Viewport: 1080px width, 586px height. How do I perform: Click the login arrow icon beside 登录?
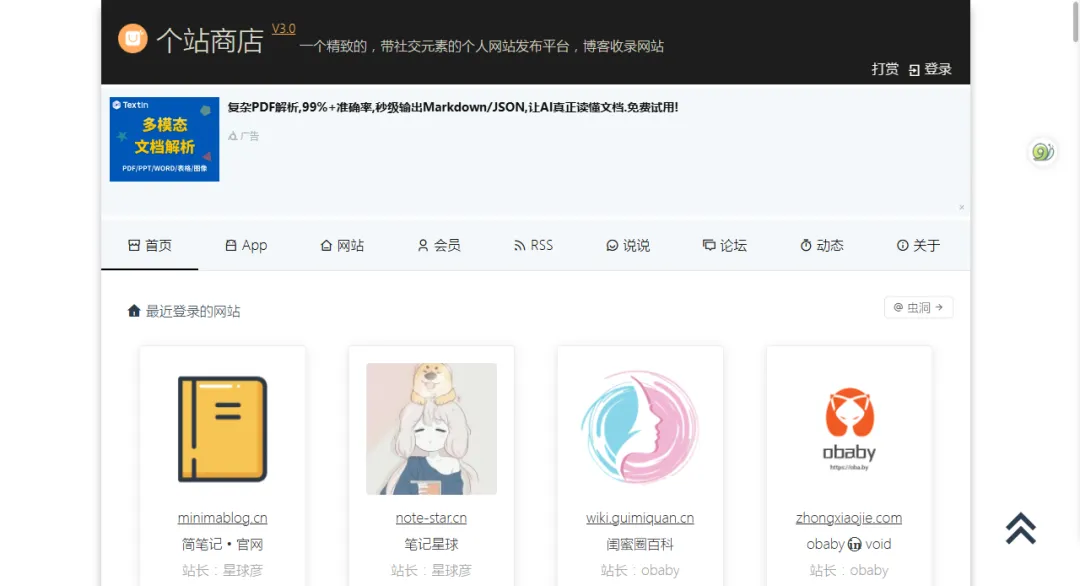tap(914, 70)
